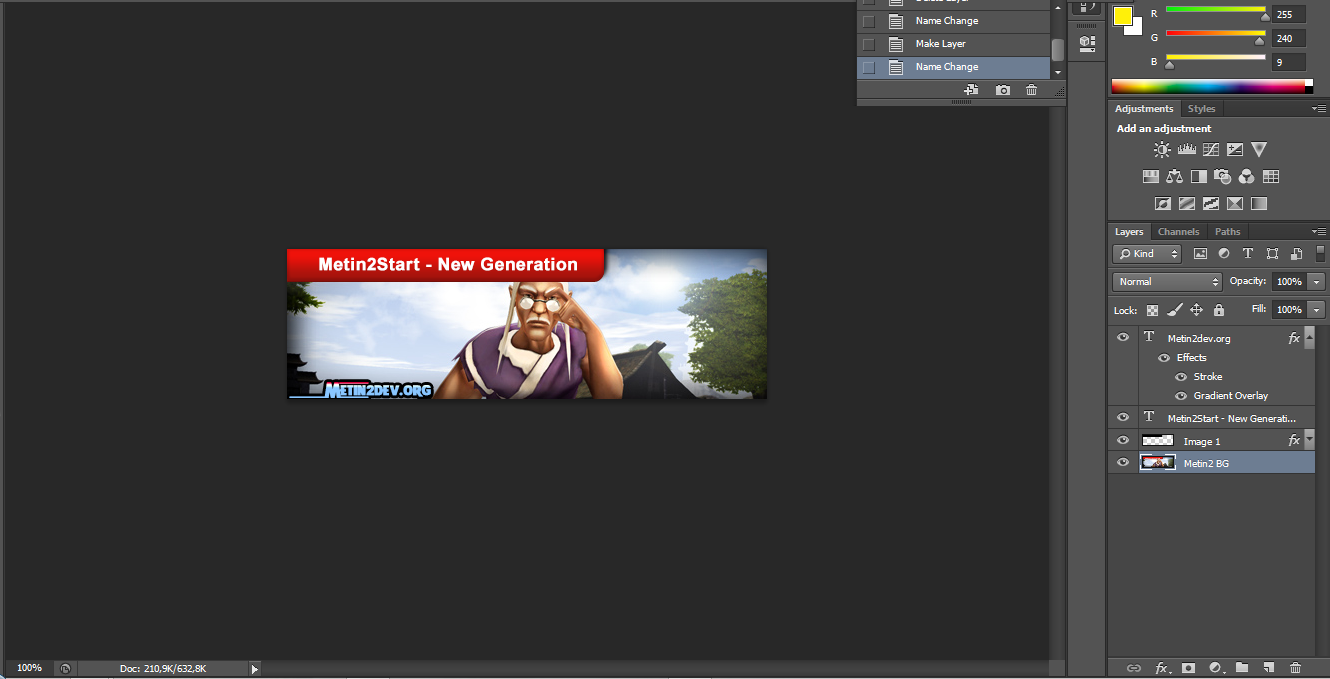This screenshot has width=1330, height=679.
Task: Add a Hue/Saturation adjustment
Action: tap(1151, 176)
